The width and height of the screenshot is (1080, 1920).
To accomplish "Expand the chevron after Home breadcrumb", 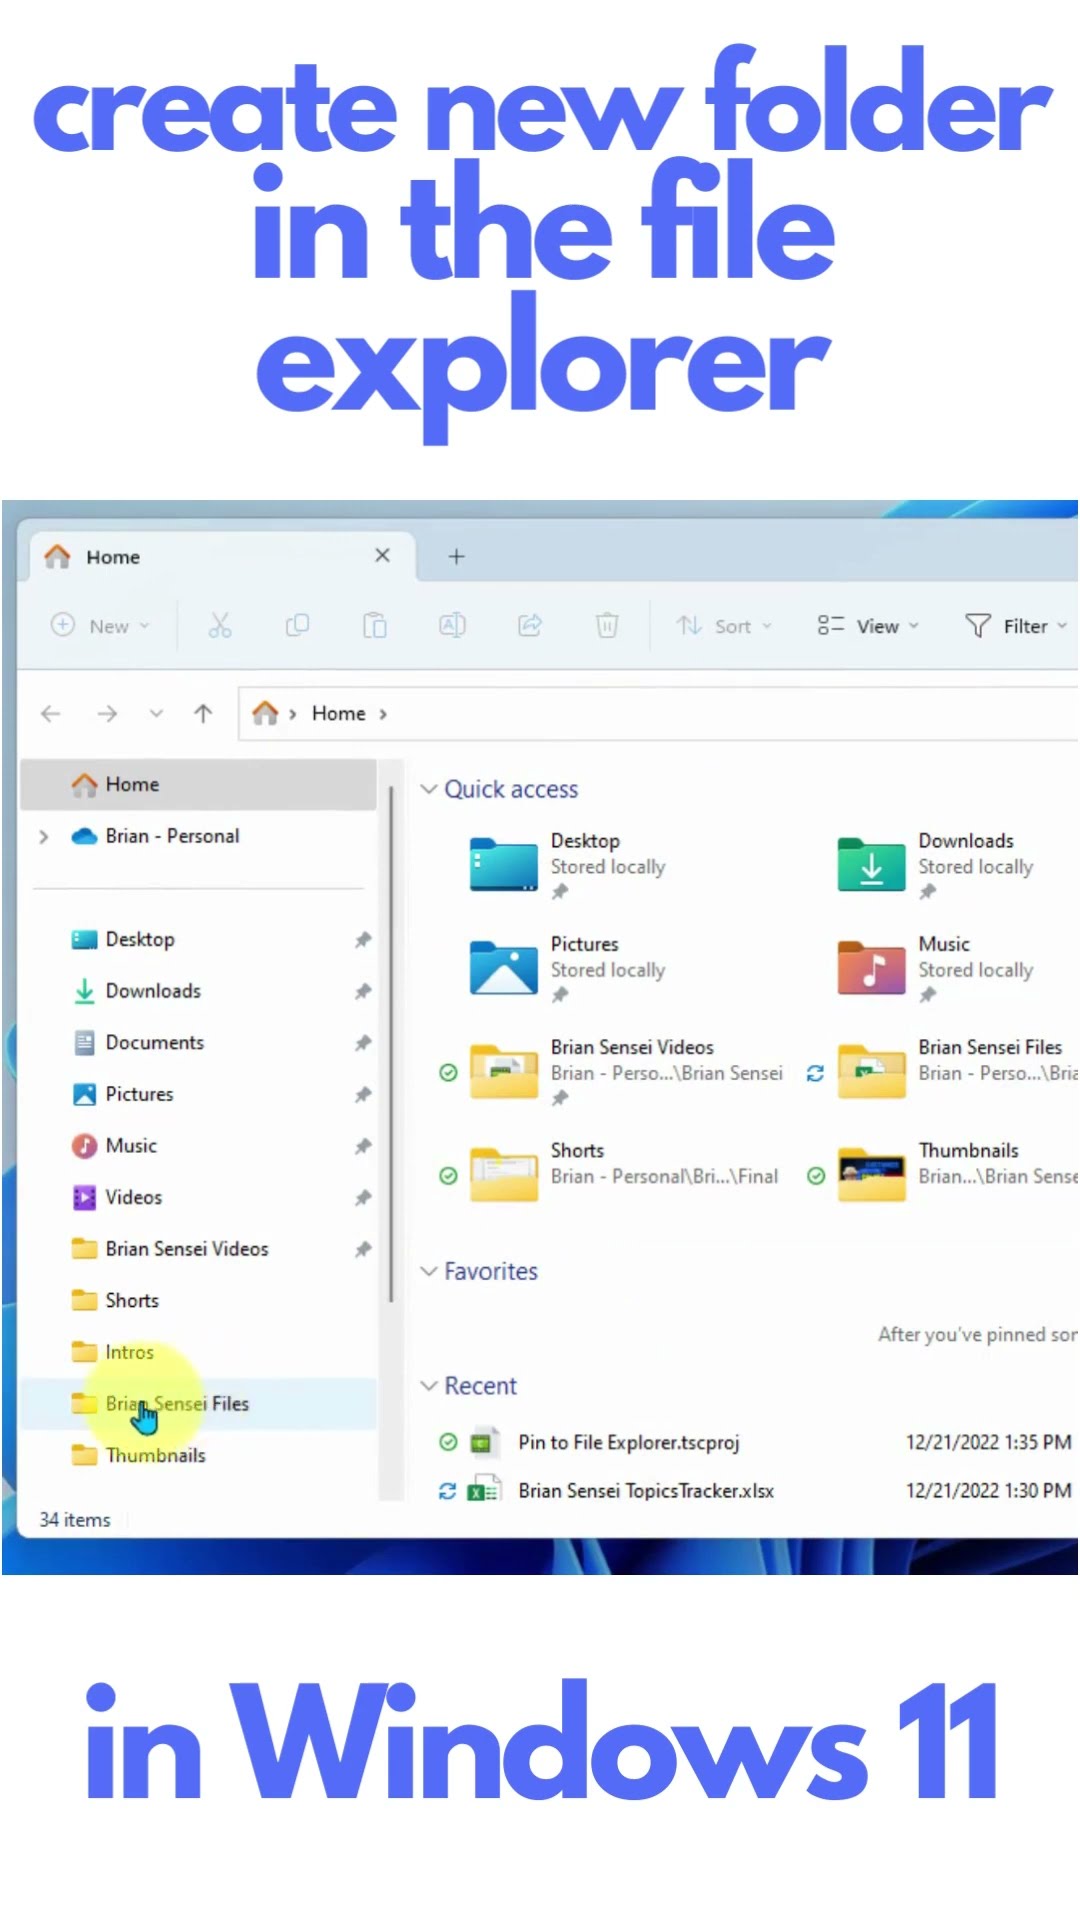I will (383, 714).
